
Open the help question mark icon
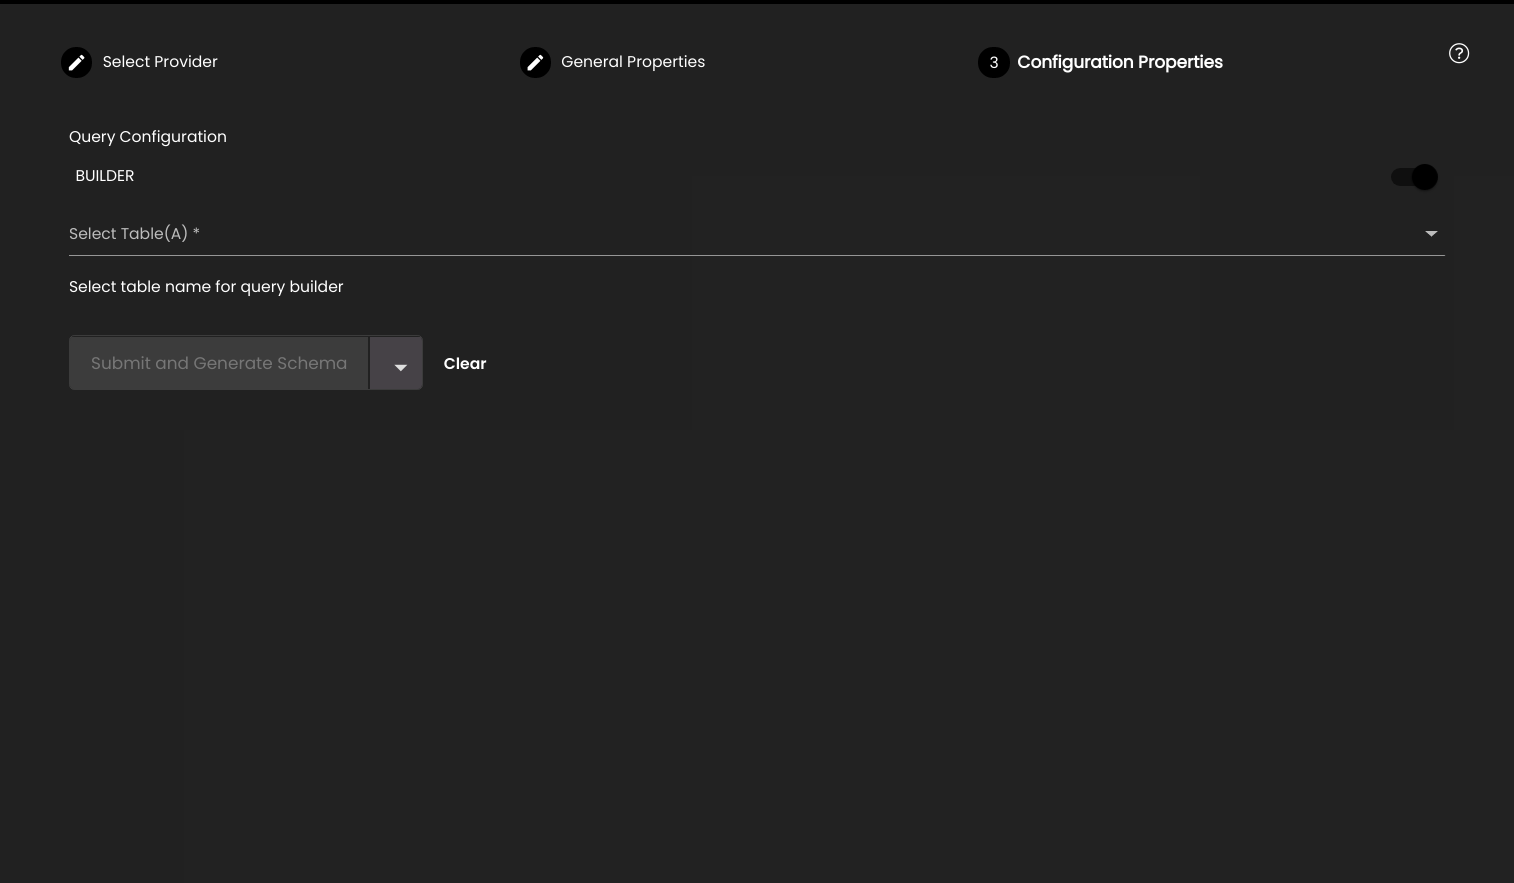(x=1459, y=54)
